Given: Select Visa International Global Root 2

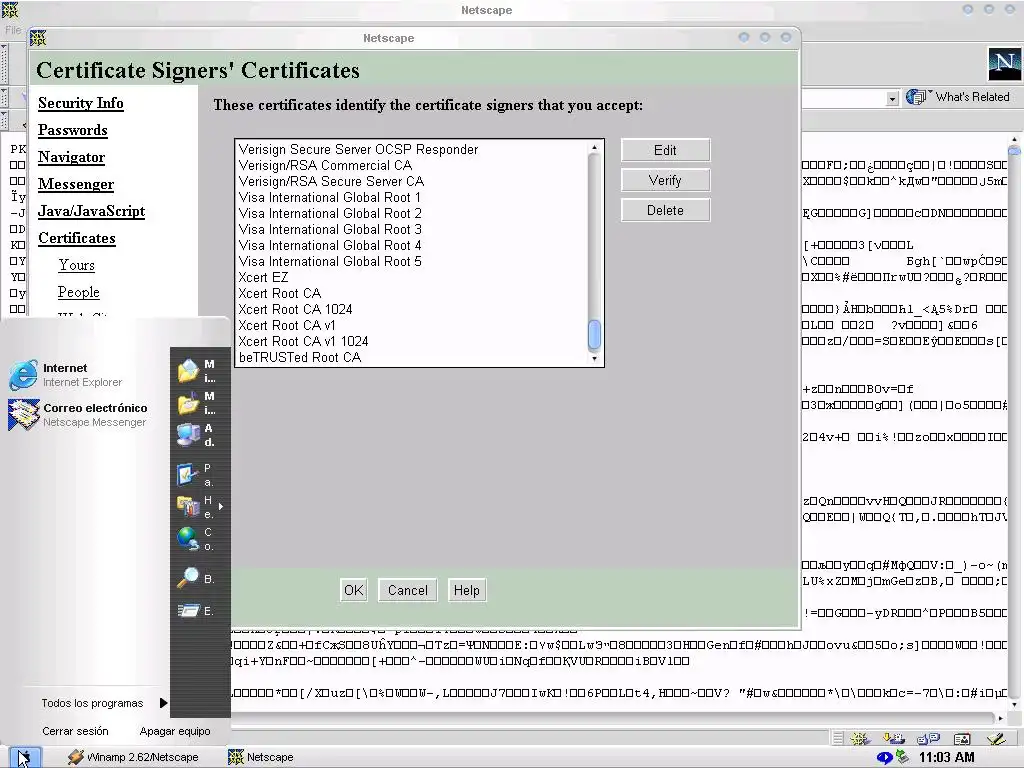Looking at the screenshot, I should point(330,214).
